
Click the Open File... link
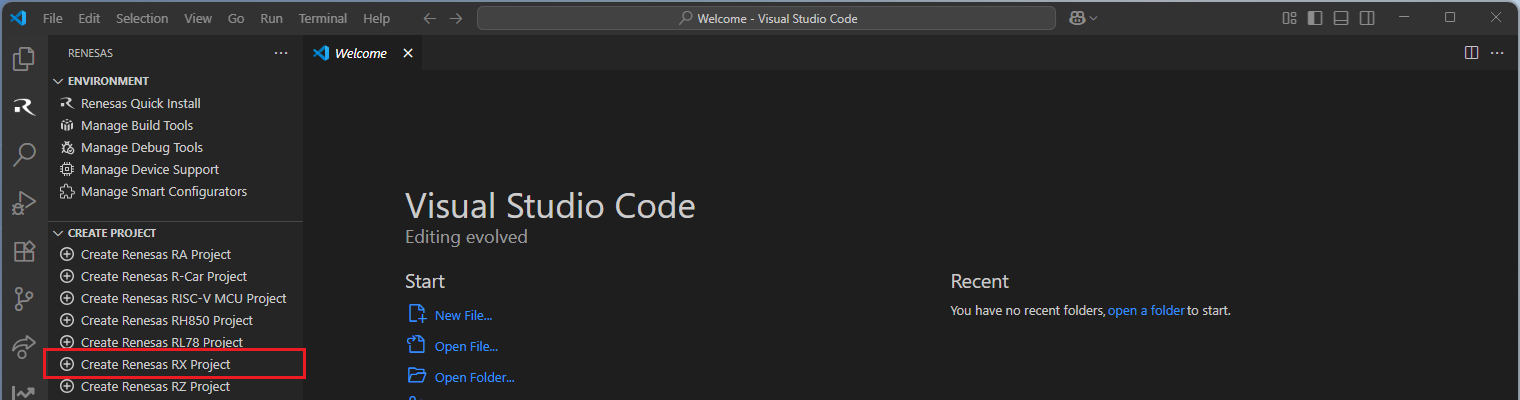(466, 346)
